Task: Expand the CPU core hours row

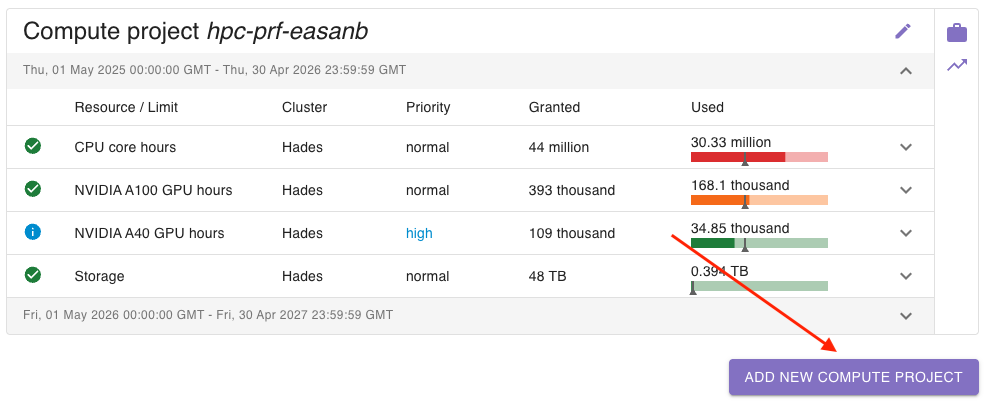Action: coord(906,147)
